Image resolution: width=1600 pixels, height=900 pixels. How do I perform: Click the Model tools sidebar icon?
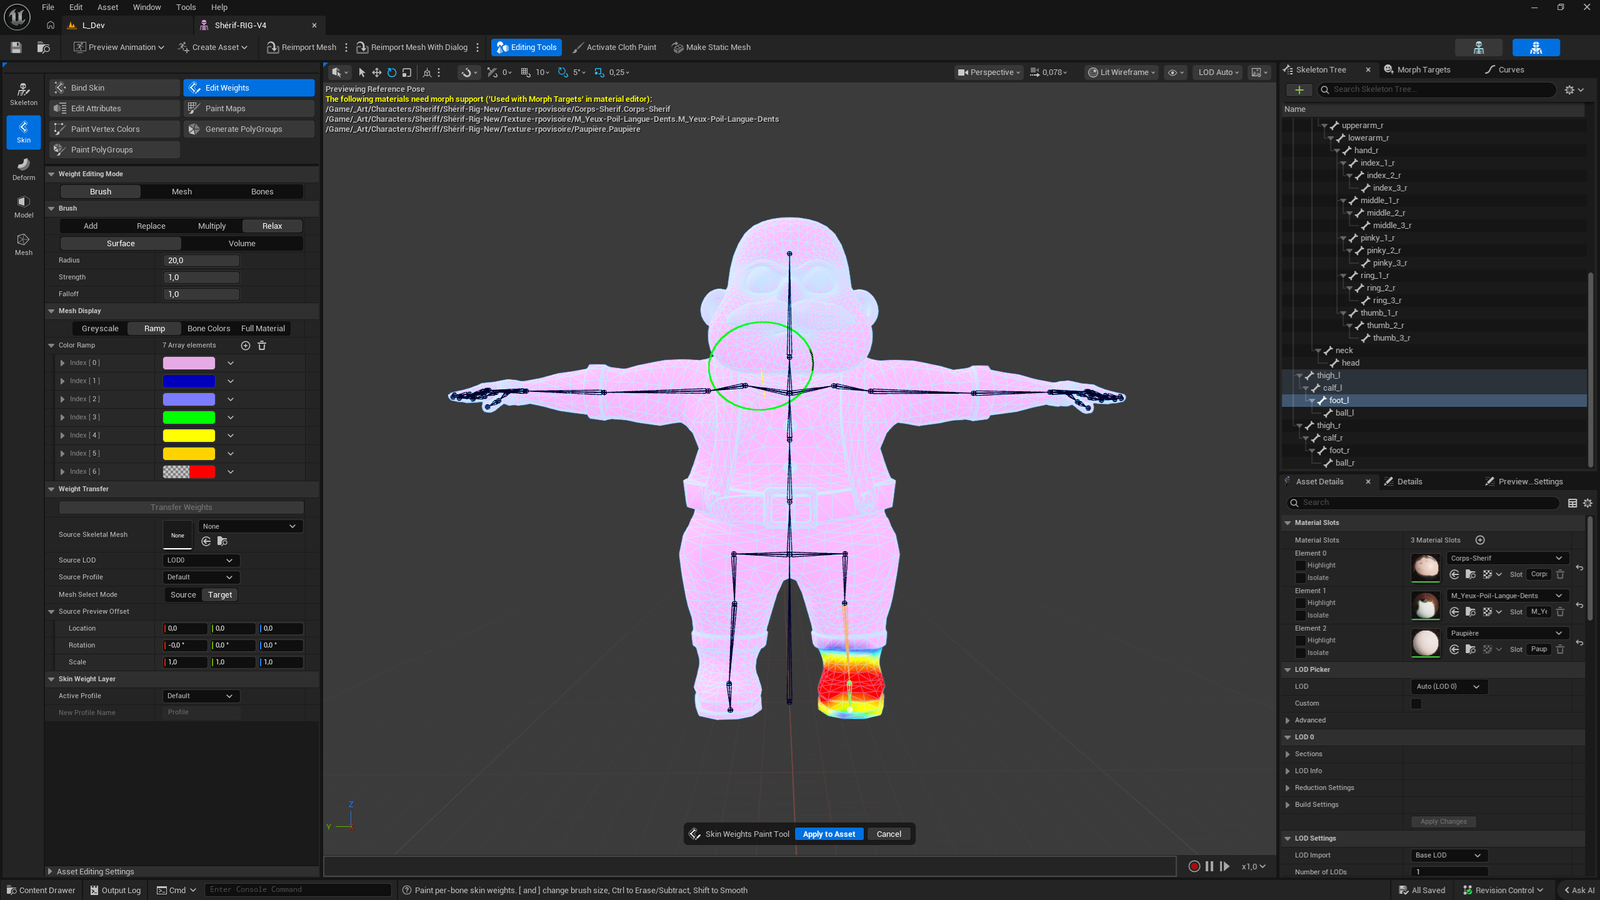click(23, 206)
